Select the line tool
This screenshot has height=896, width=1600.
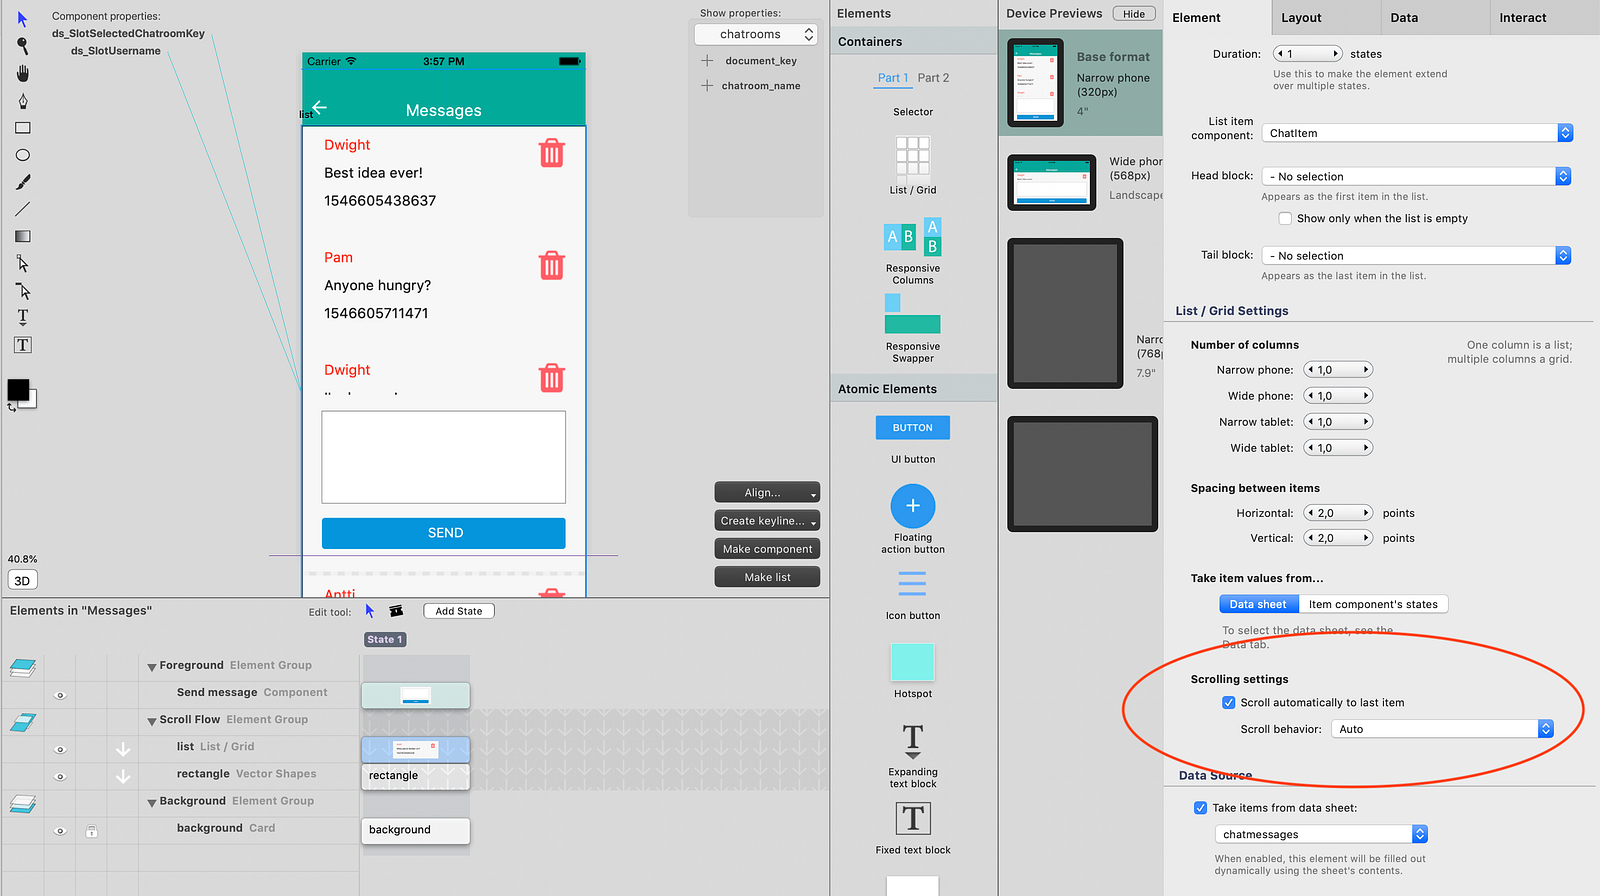click(x=22, y=209)
